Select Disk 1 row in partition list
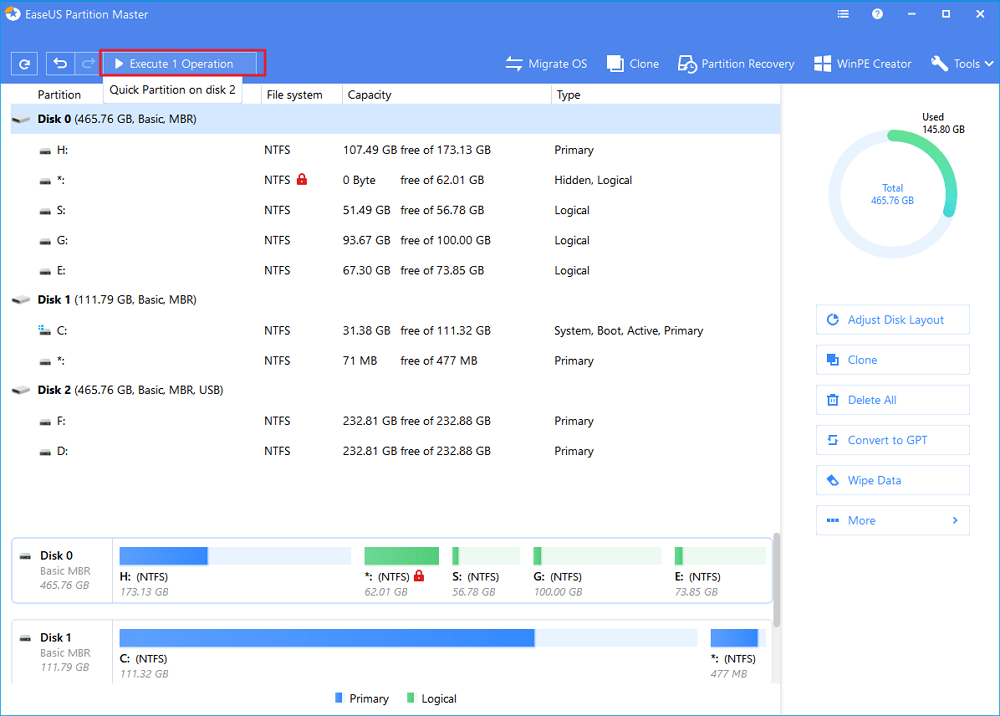 pos(116,300)
